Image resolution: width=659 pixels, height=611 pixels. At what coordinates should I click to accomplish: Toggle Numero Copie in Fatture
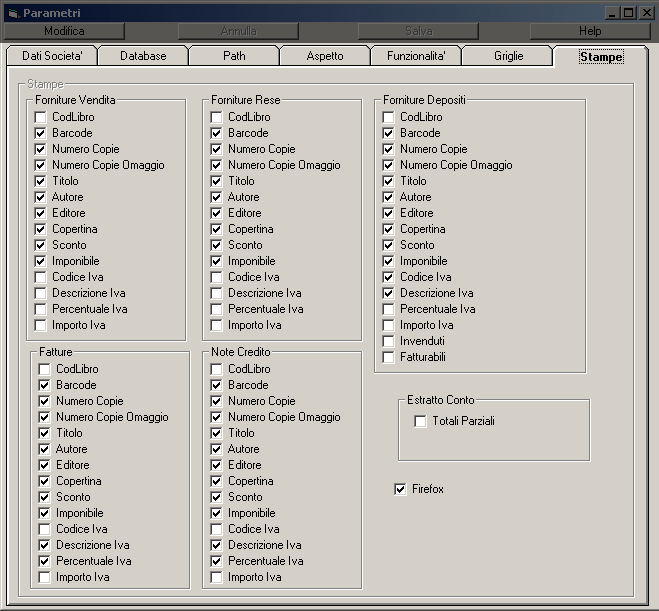(x=44, y=401)
